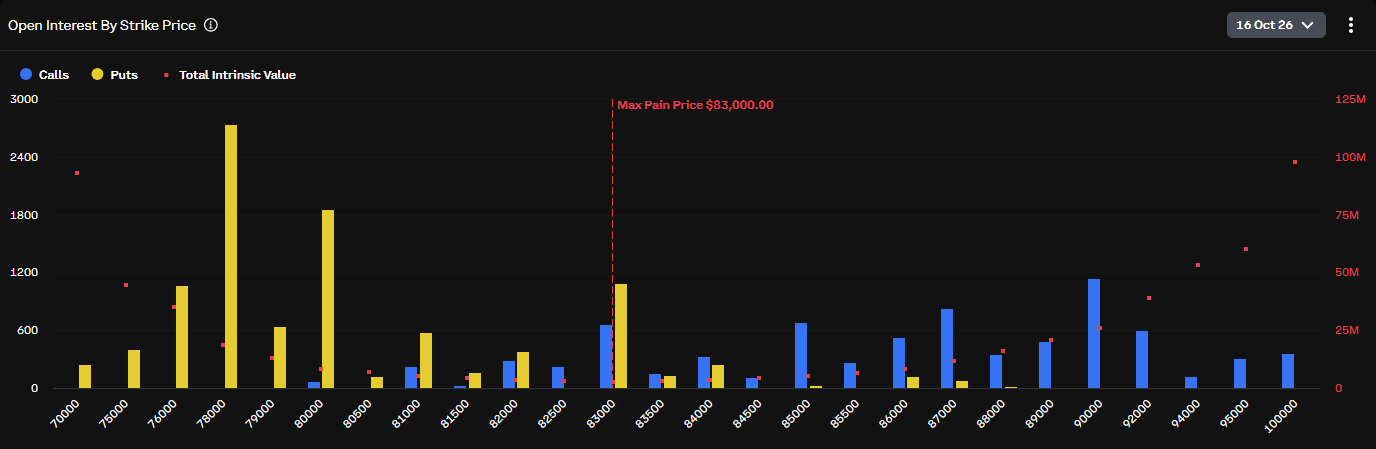1376x449 pixels.
Task: Toggle the Calls series in legend
Action: [x=44, y=74]
